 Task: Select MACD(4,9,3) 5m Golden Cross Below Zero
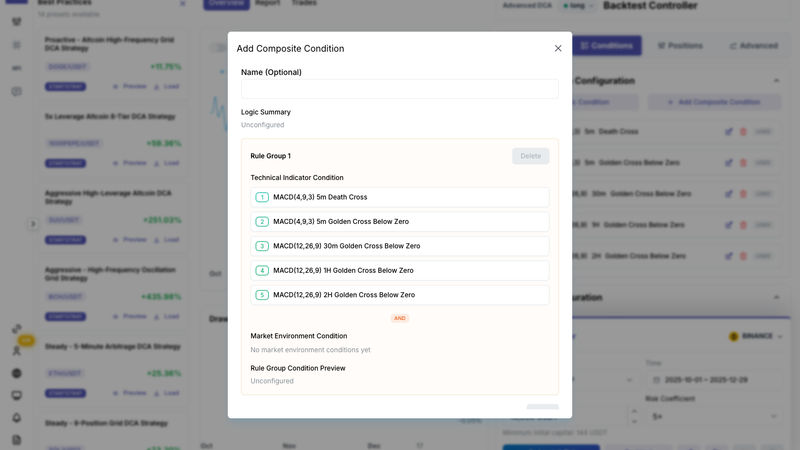click(399, 221)
